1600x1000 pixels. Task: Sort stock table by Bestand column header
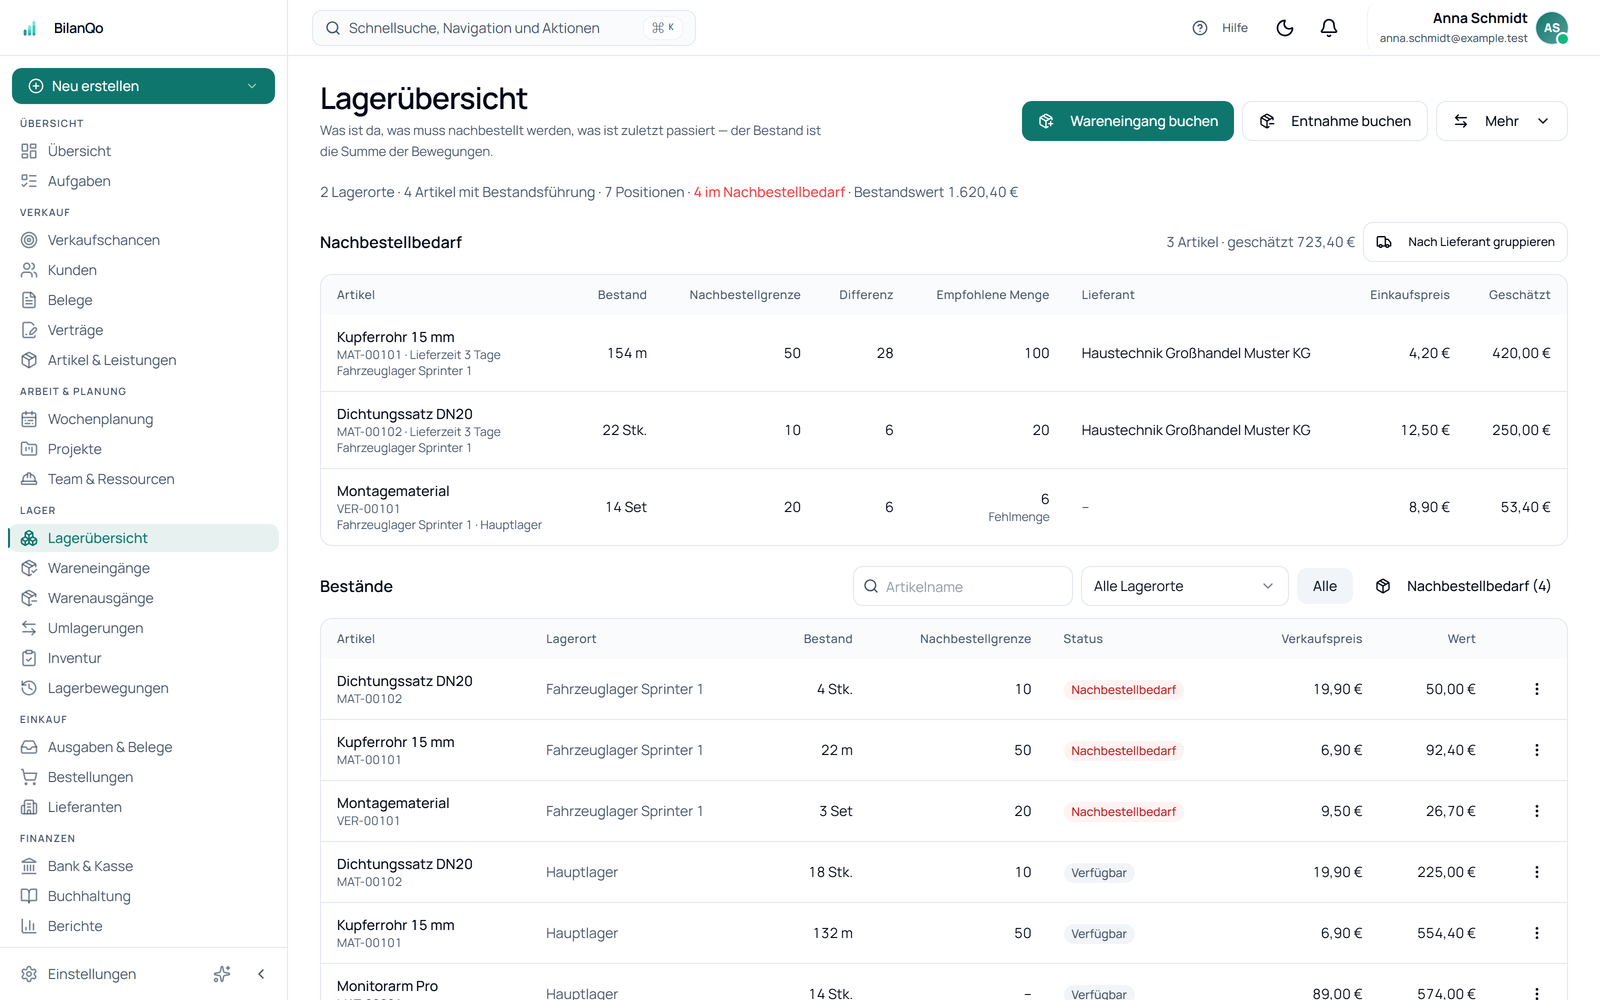(828, 639)
